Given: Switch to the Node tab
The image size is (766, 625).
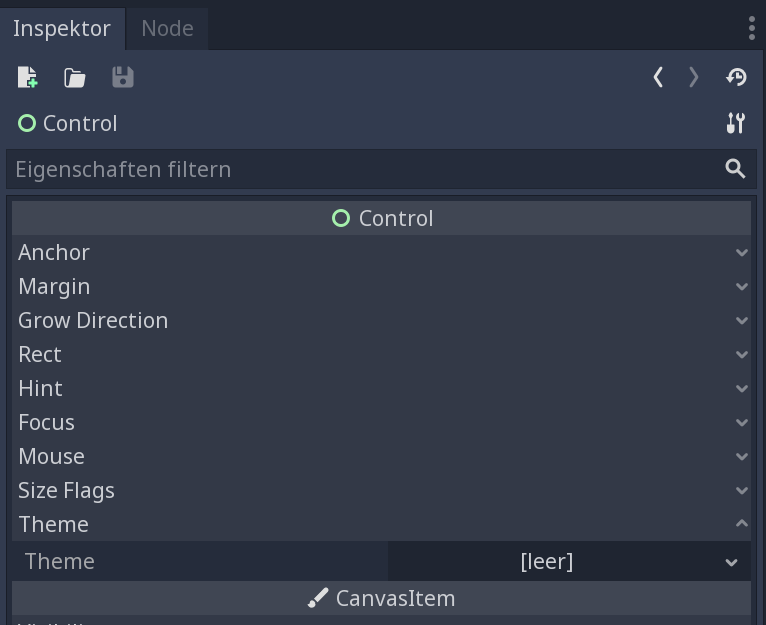Looking at the screenshot, I should (167, 28).
